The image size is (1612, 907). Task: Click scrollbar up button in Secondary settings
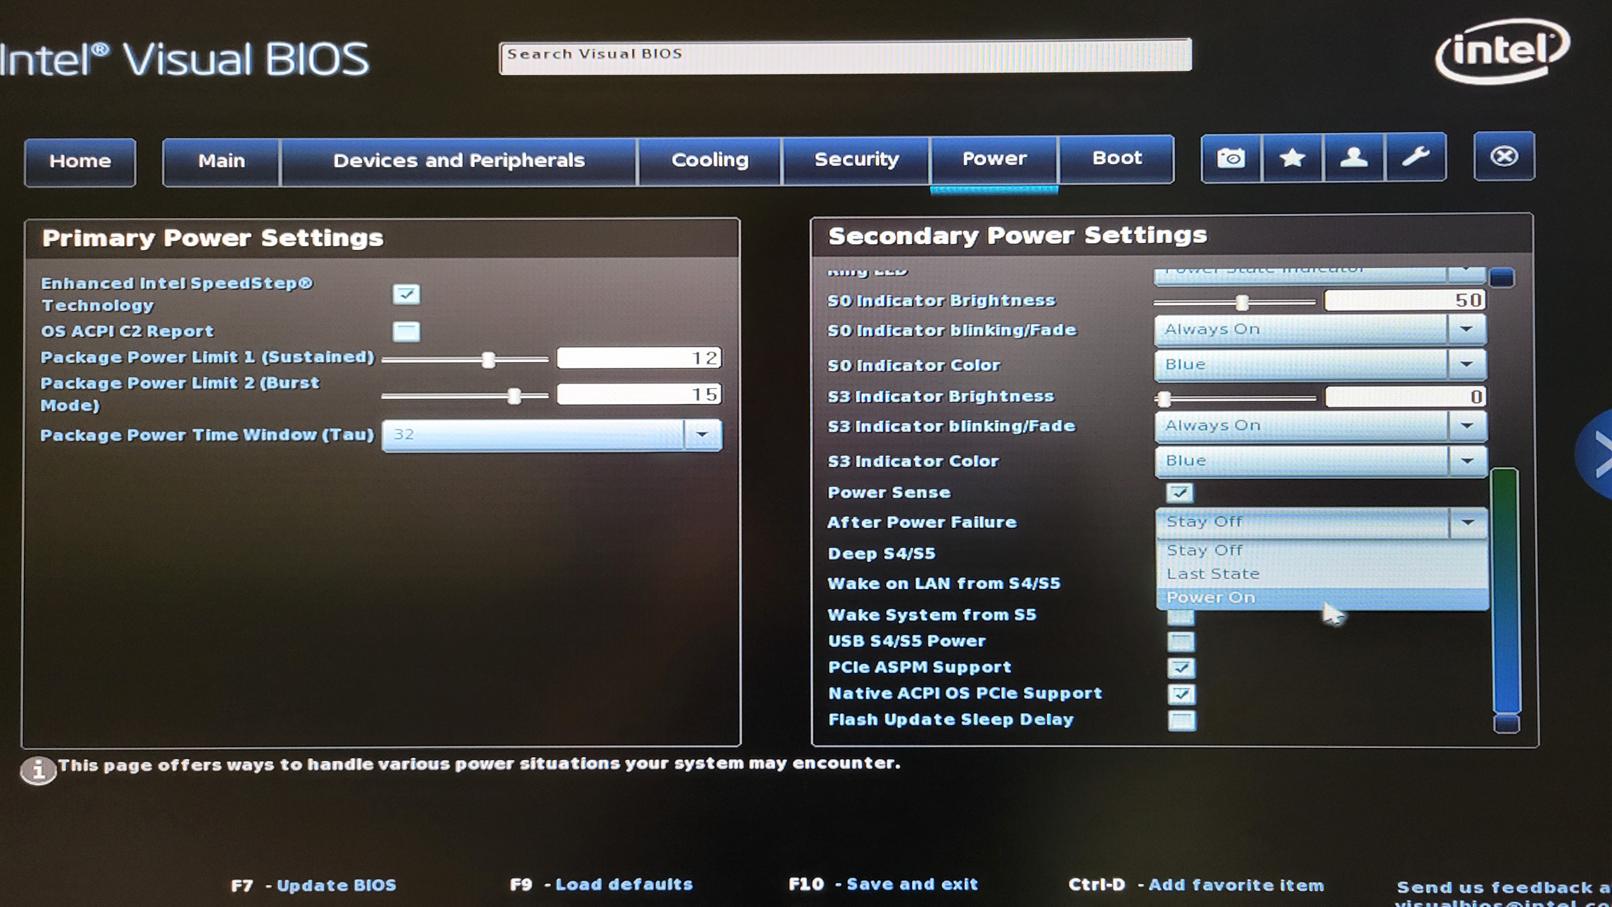pos(1501,277)
